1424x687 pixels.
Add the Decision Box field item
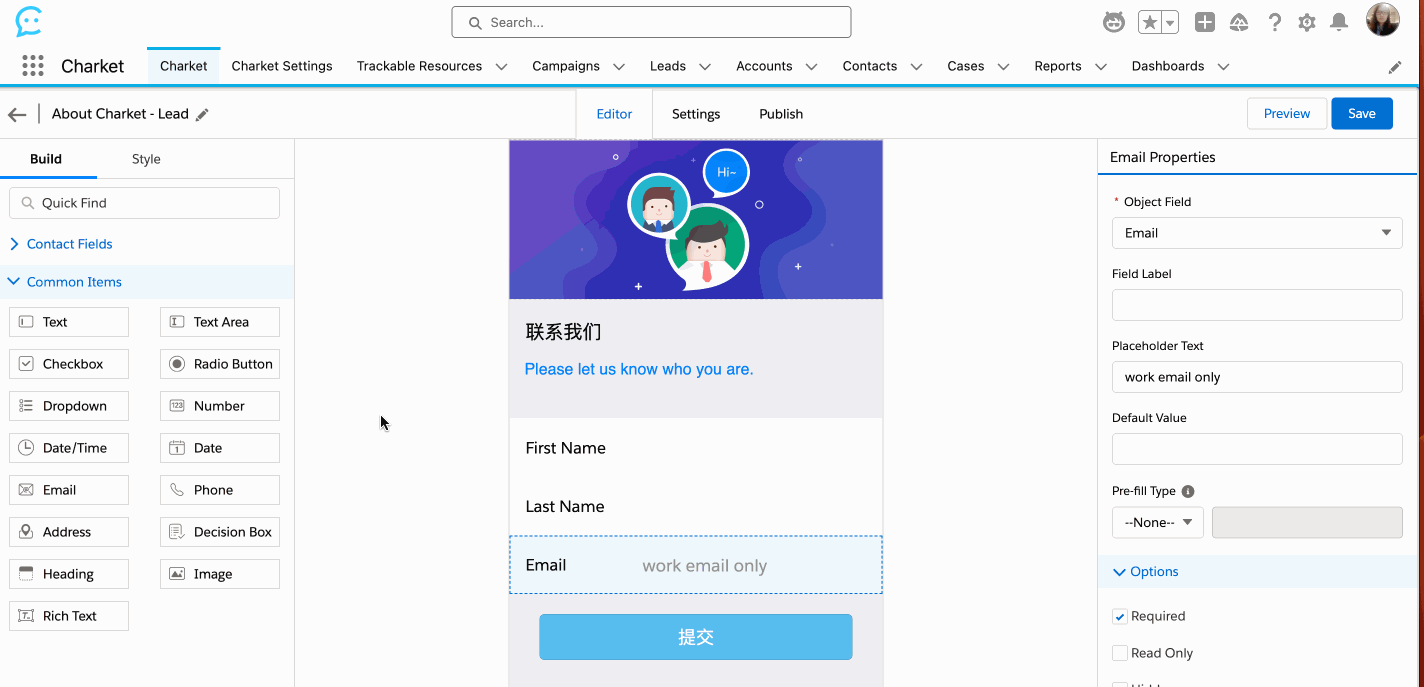[220, 532]
